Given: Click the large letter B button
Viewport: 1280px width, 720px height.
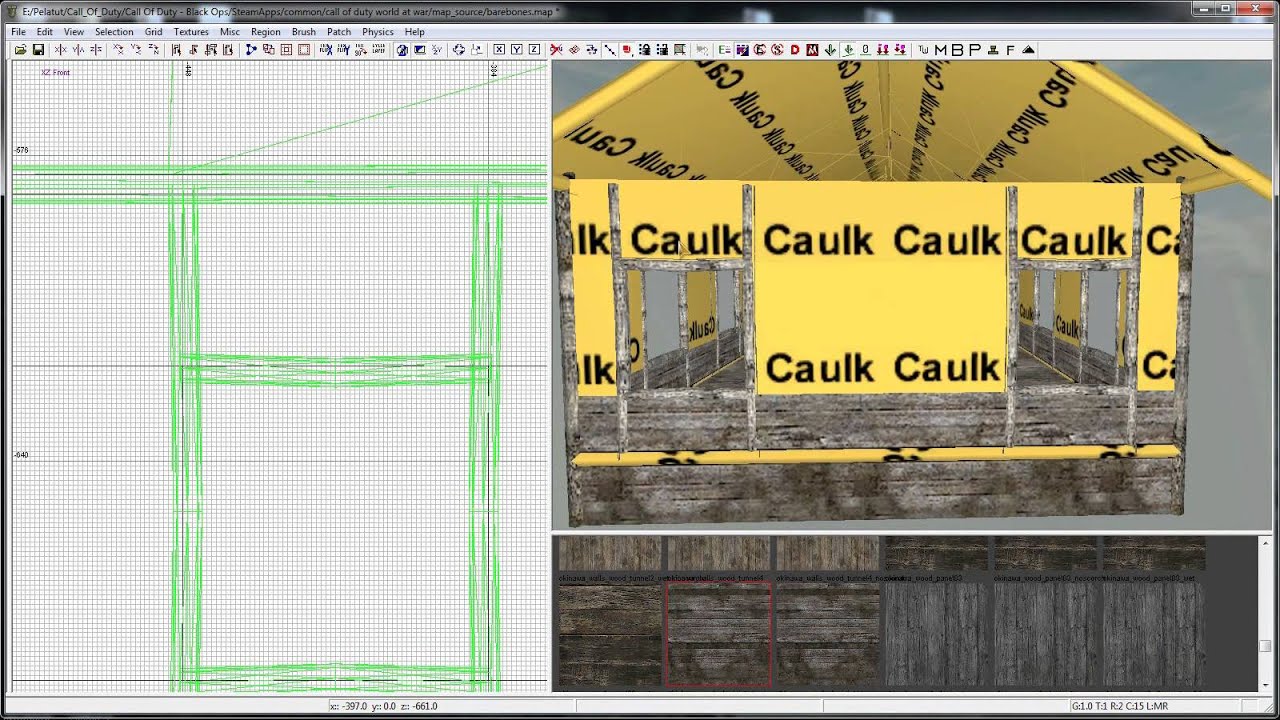Looking at the screenshot, I should click(x=957, y=49).
